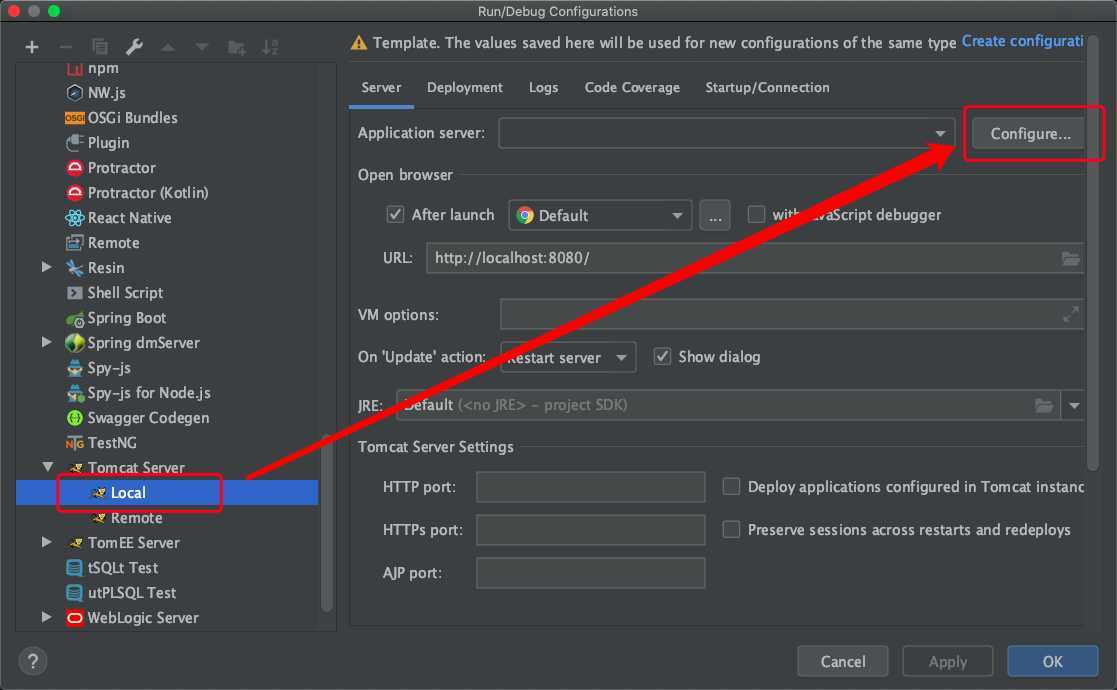Screen dimensions: 1117x690
Task: Switch to the Deployment tab
Action: [465, 88]
